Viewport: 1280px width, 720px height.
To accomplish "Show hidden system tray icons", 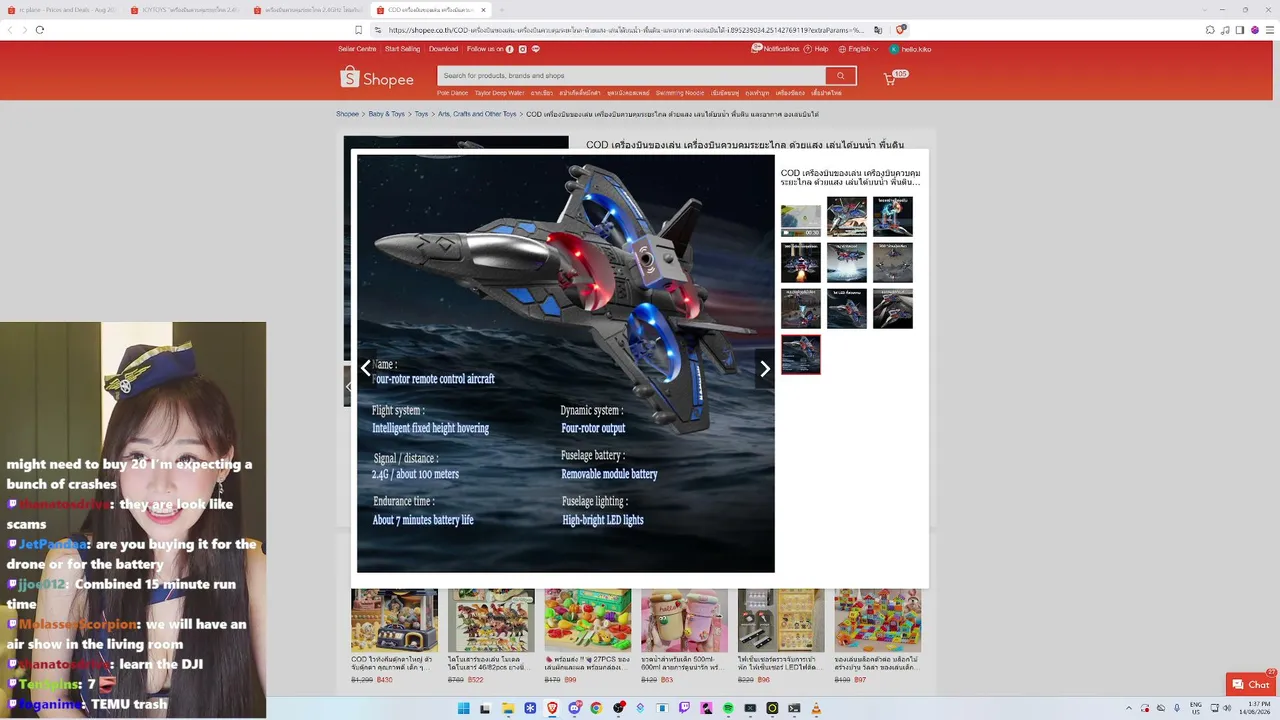I will click(1129, 709).
